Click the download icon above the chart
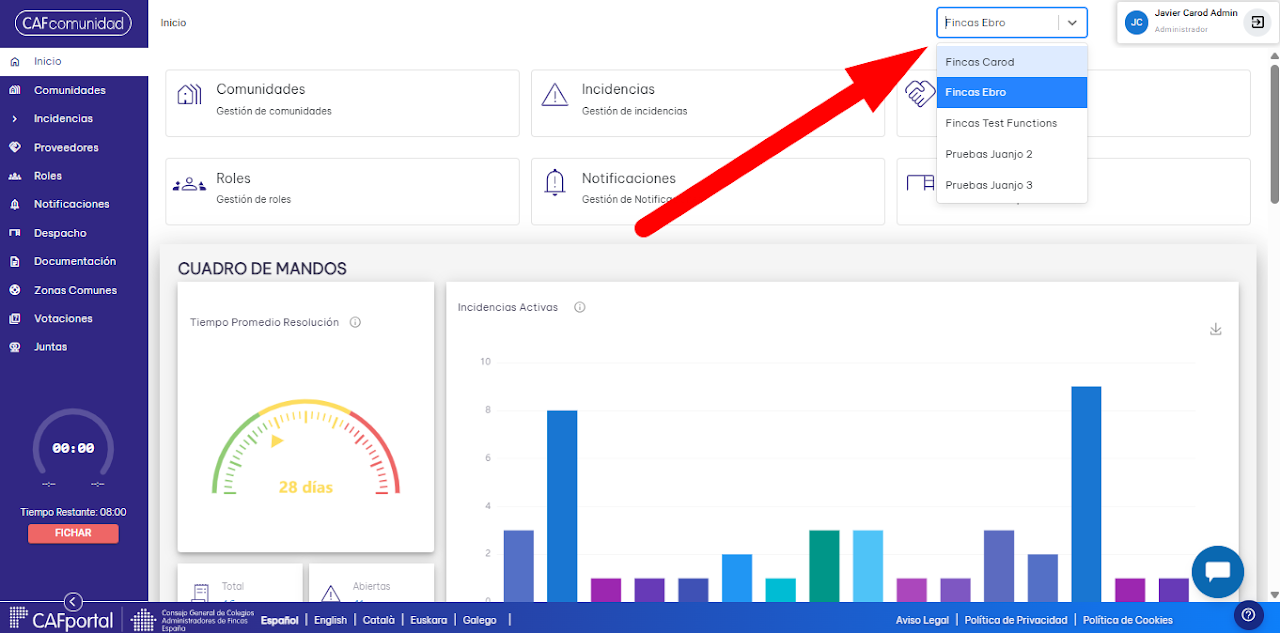This screenshot has height=633, width=1280. click(x=1216, y=329)
